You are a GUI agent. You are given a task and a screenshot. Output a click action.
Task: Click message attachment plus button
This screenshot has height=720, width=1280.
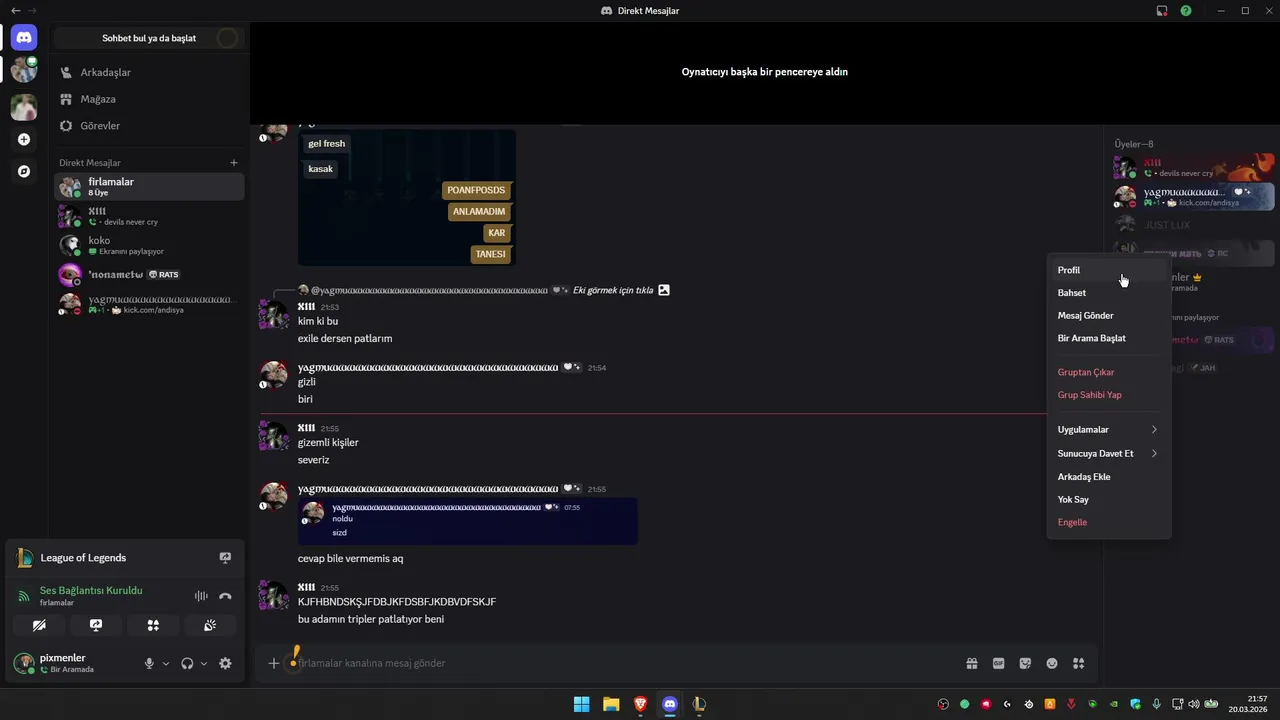(273, 663)
